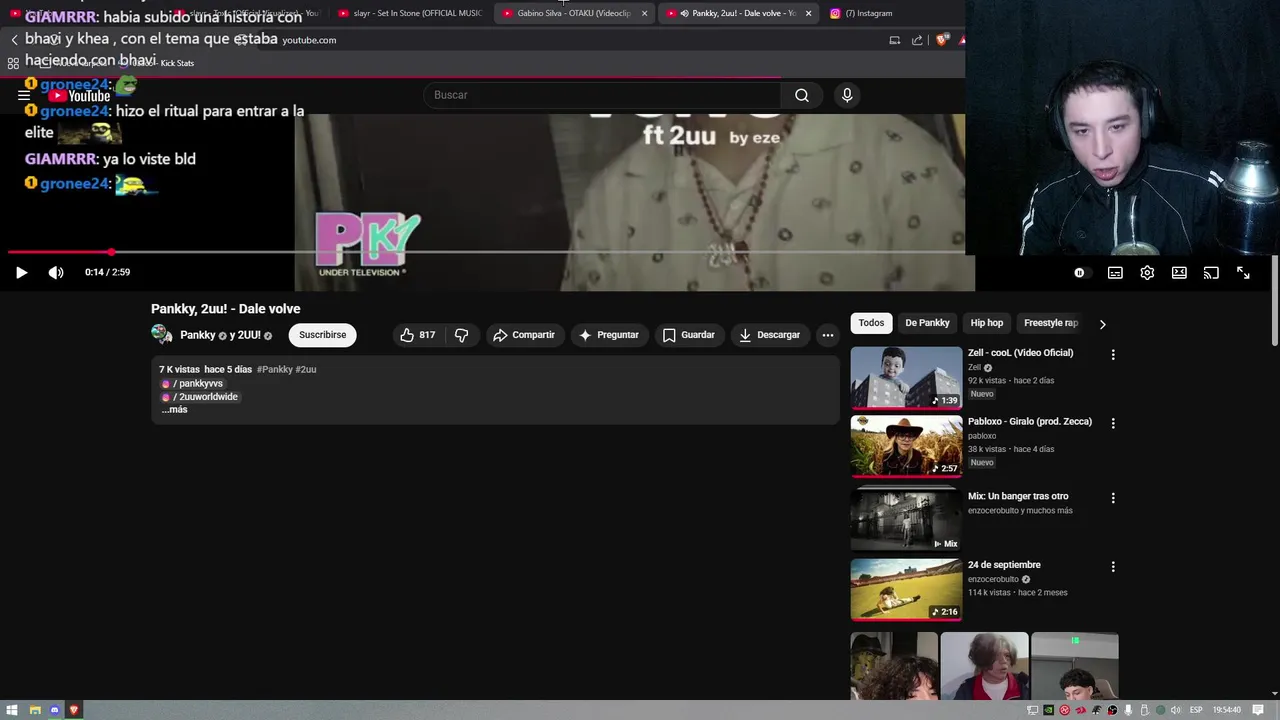Open the Pabloxo - Giralo video thumbnail
1280x720 pixels.
906,446
